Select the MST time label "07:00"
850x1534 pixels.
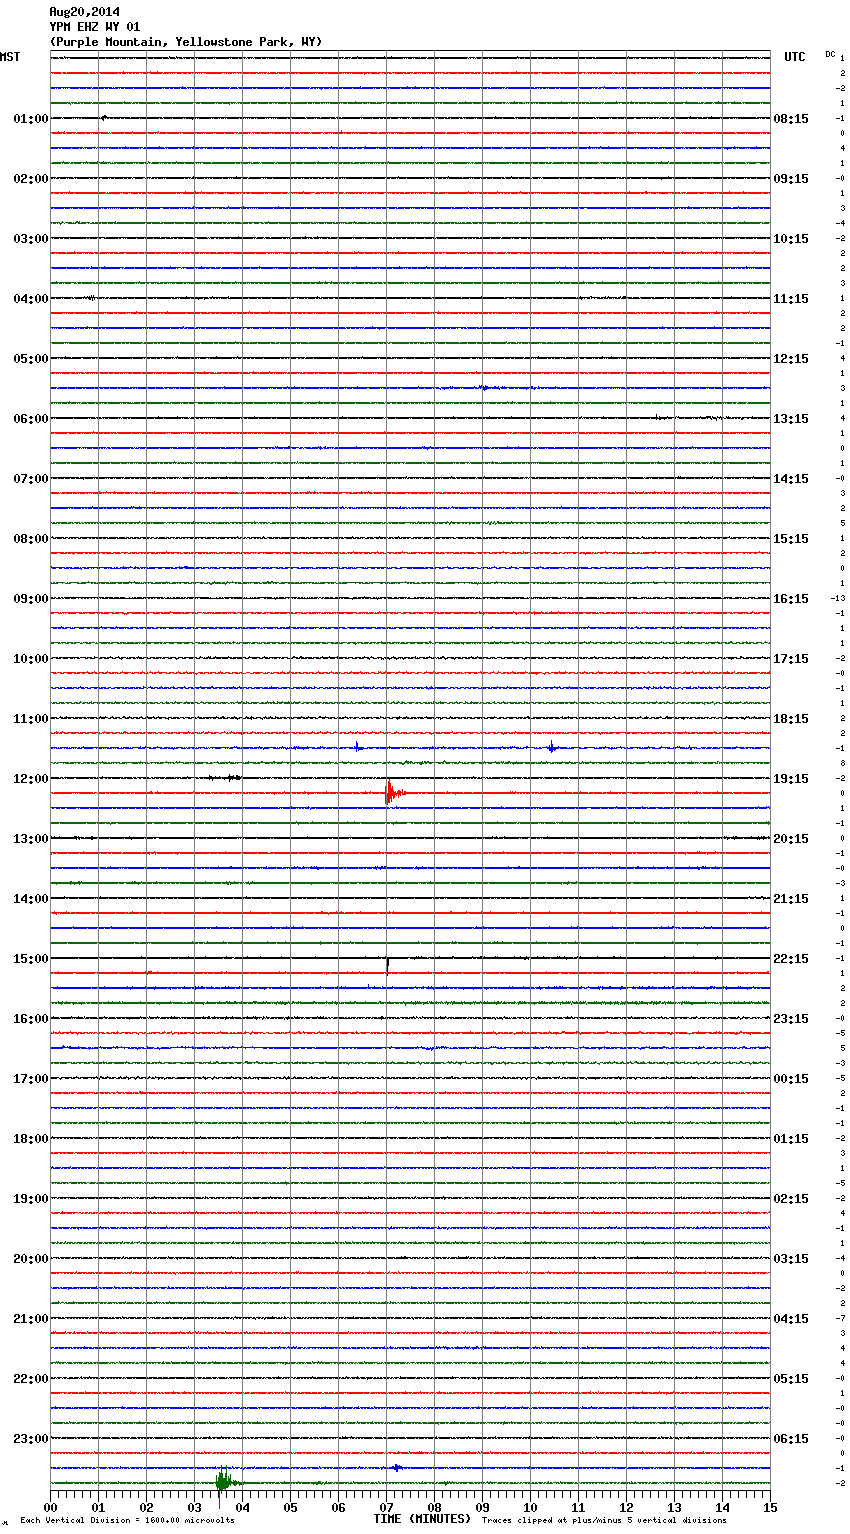(31, 479)
